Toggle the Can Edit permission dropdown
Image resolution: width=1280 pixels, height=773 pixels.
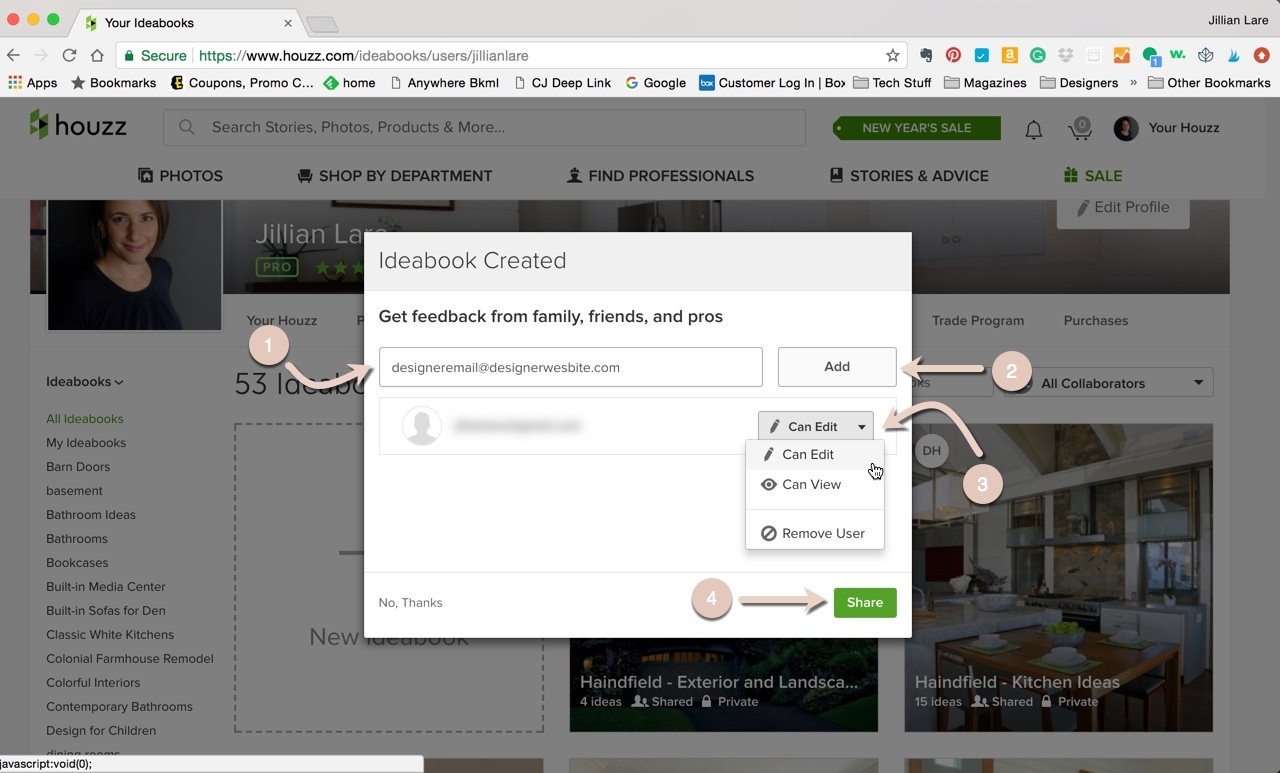(x=815, y=426)
